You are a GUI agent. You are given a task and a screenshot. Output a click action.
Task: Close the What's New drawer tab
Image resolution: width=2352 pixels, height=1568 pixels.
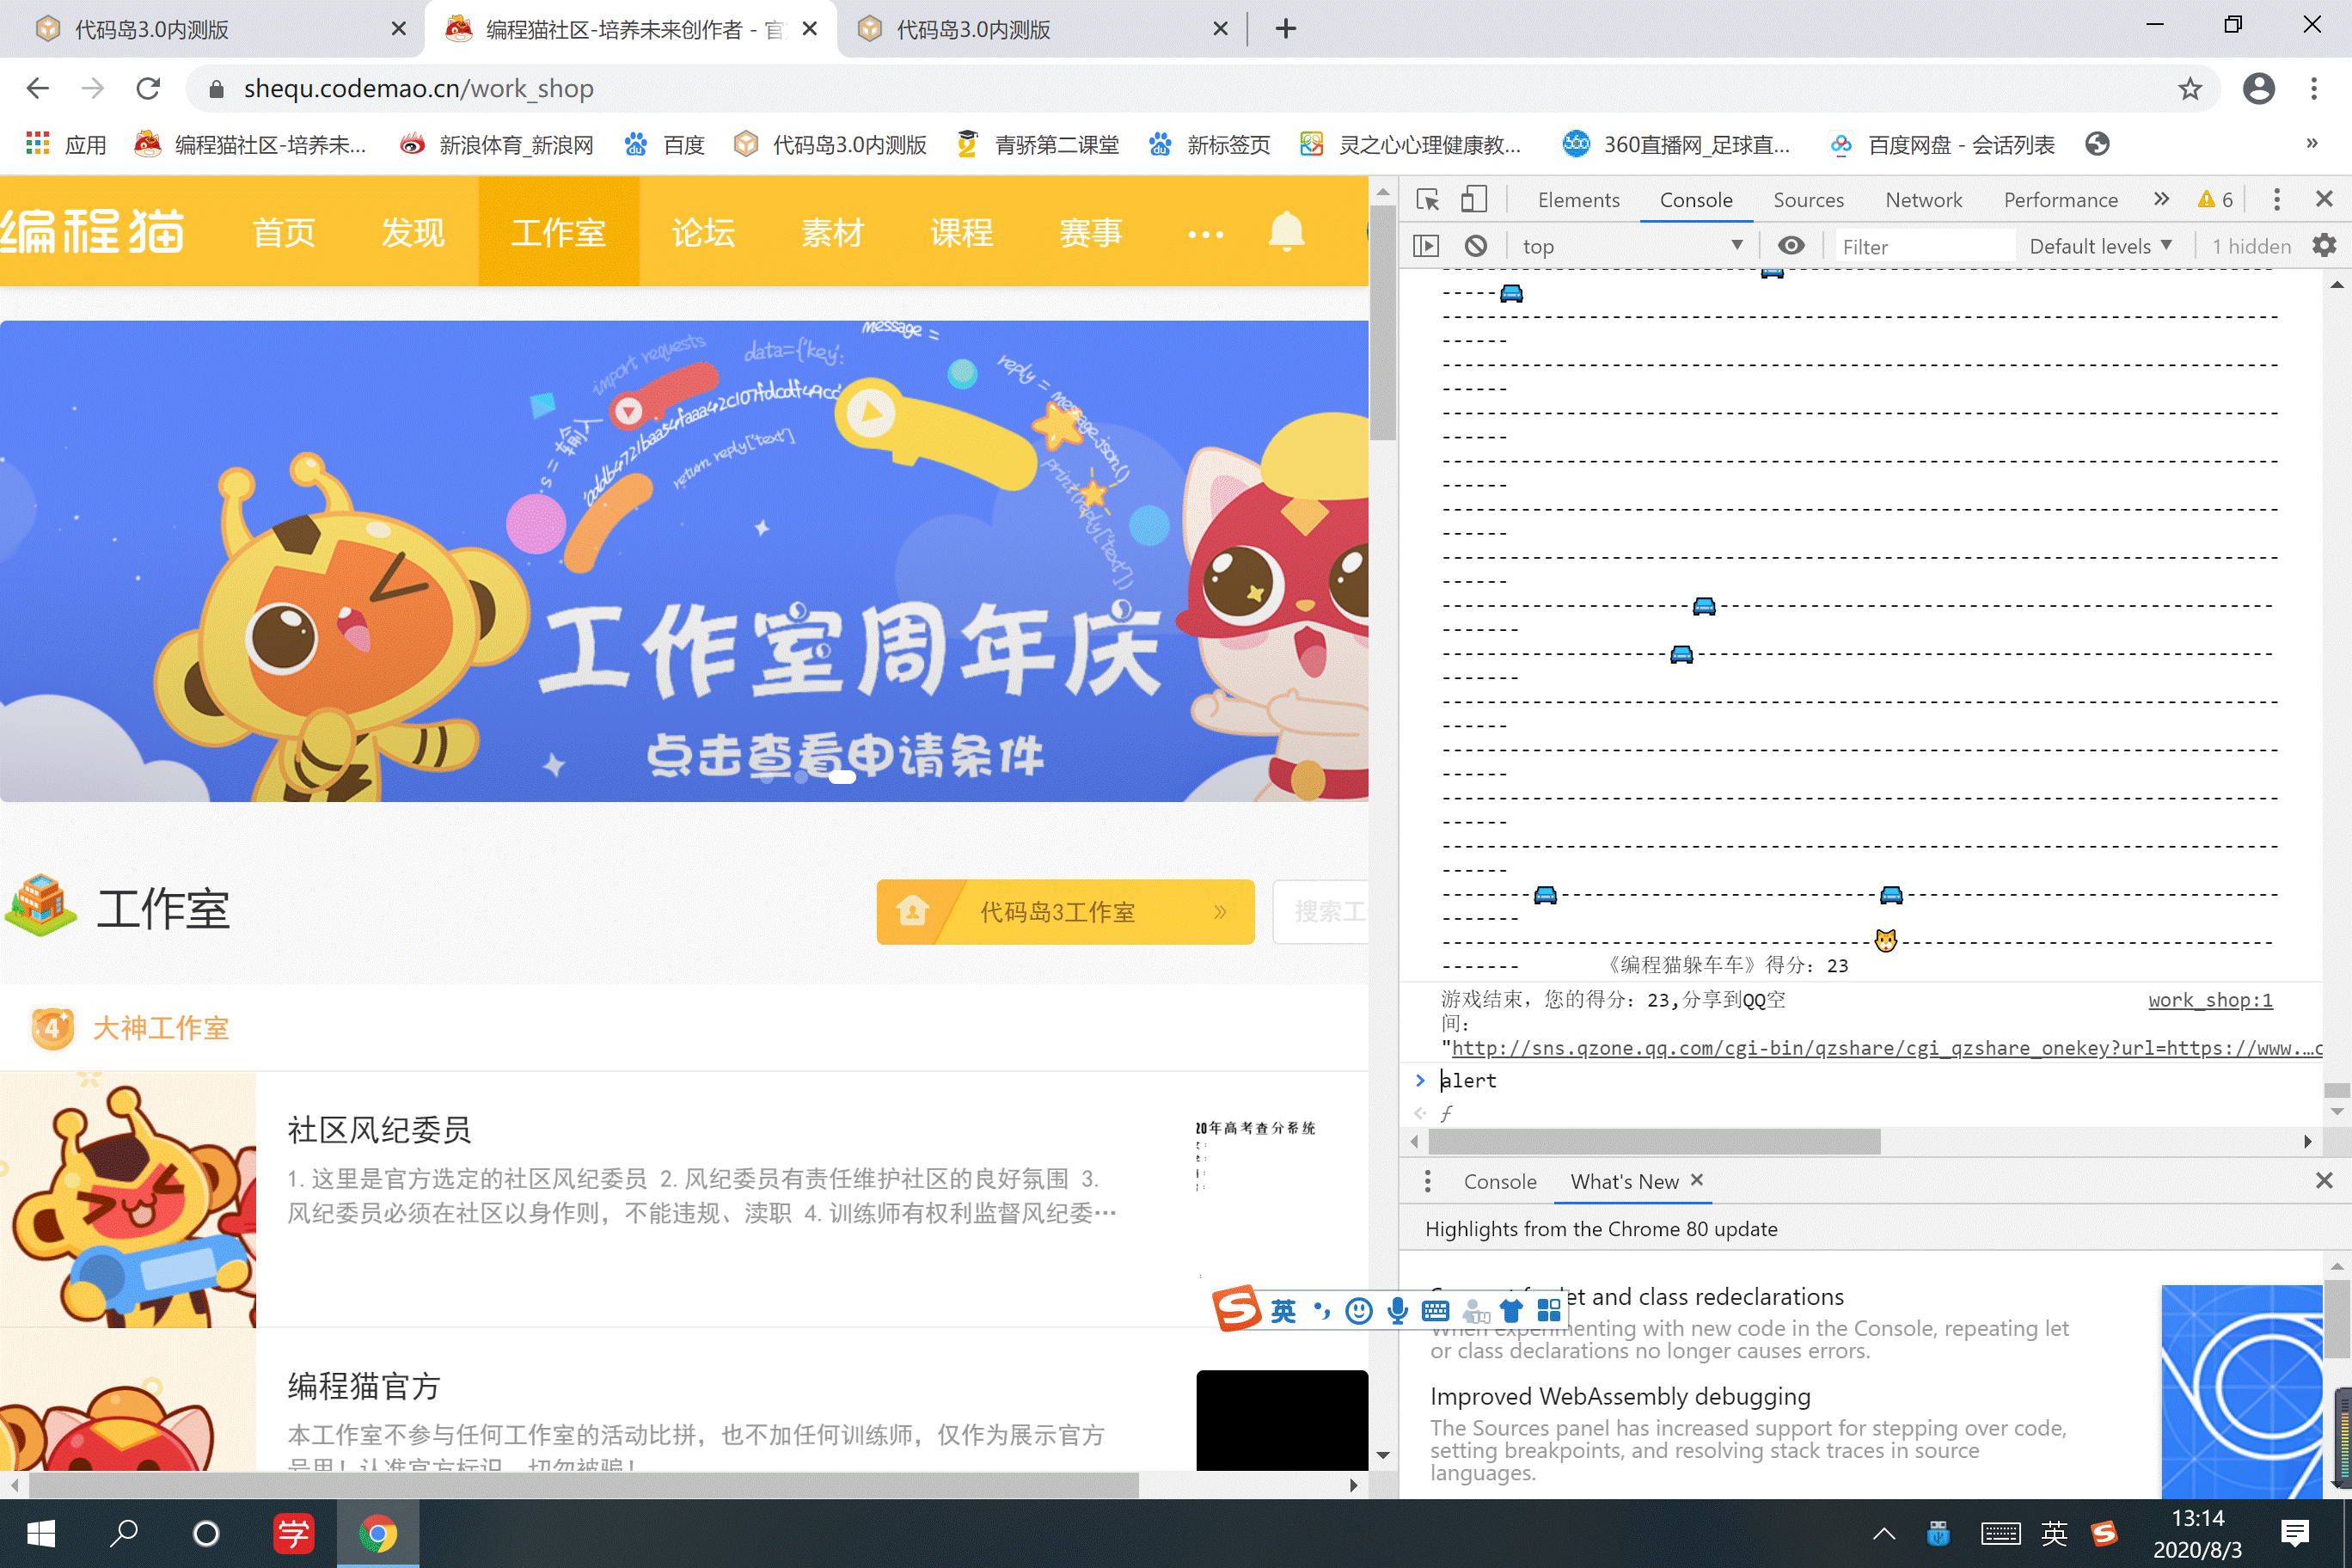pyautogui.click(x=1697, y=1181)
